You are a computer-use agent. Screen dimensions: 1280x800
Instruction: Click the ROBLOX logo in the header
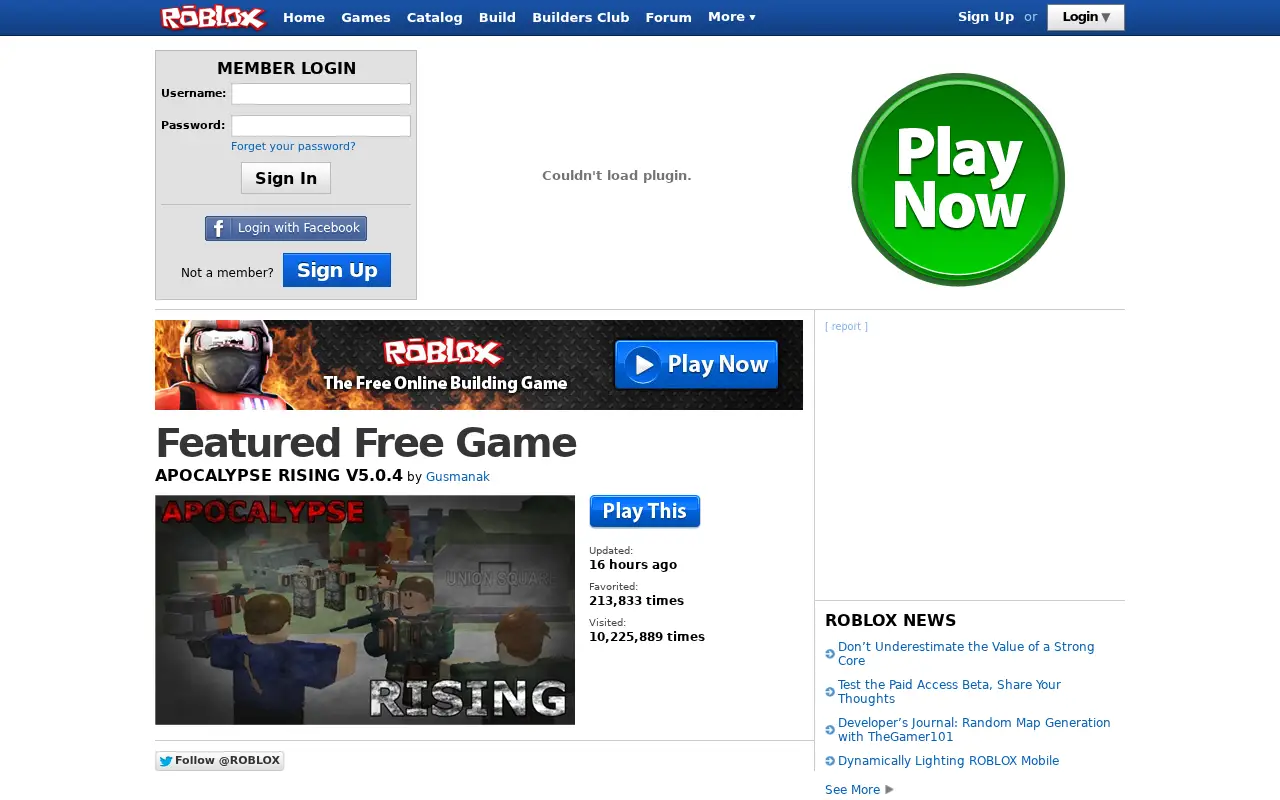tap(213, 17)
